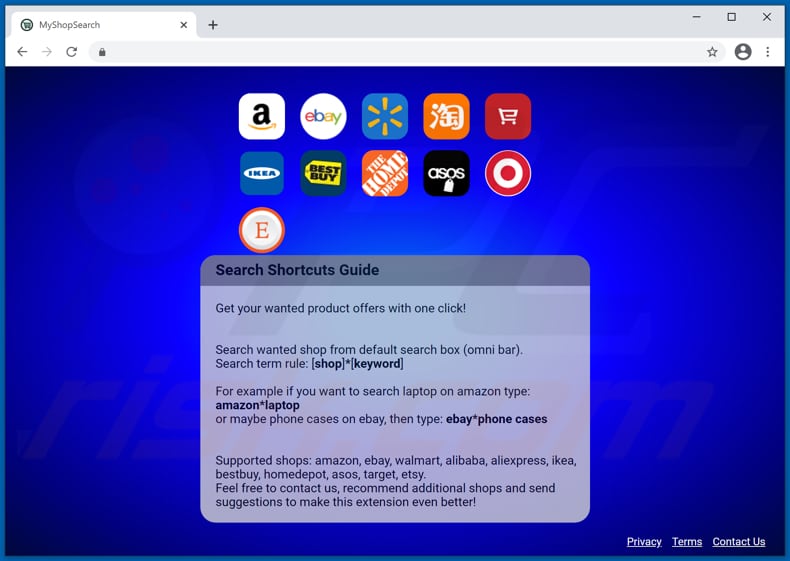Open a new tab with the plus button
The image size is (790, 561).
point(213,25)
